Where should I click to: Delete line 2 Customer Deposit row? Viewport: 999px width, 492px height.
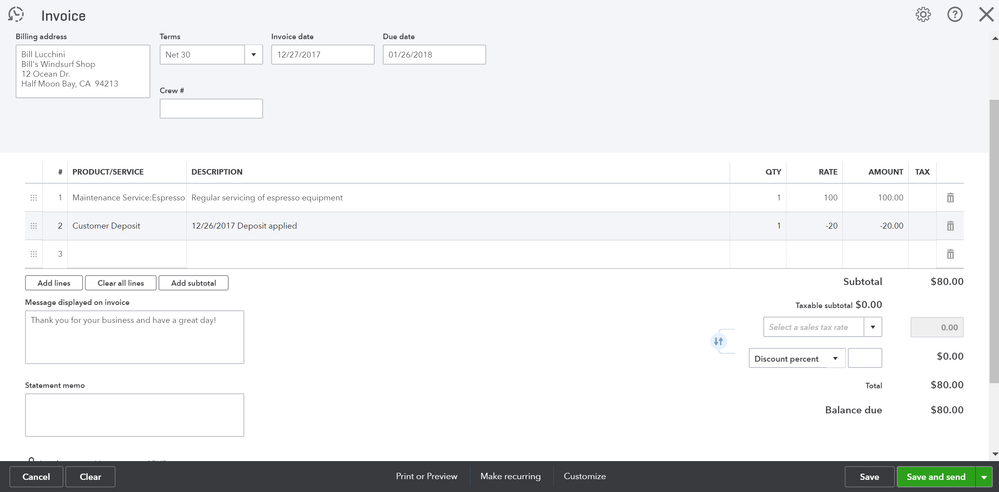point(950,226)
